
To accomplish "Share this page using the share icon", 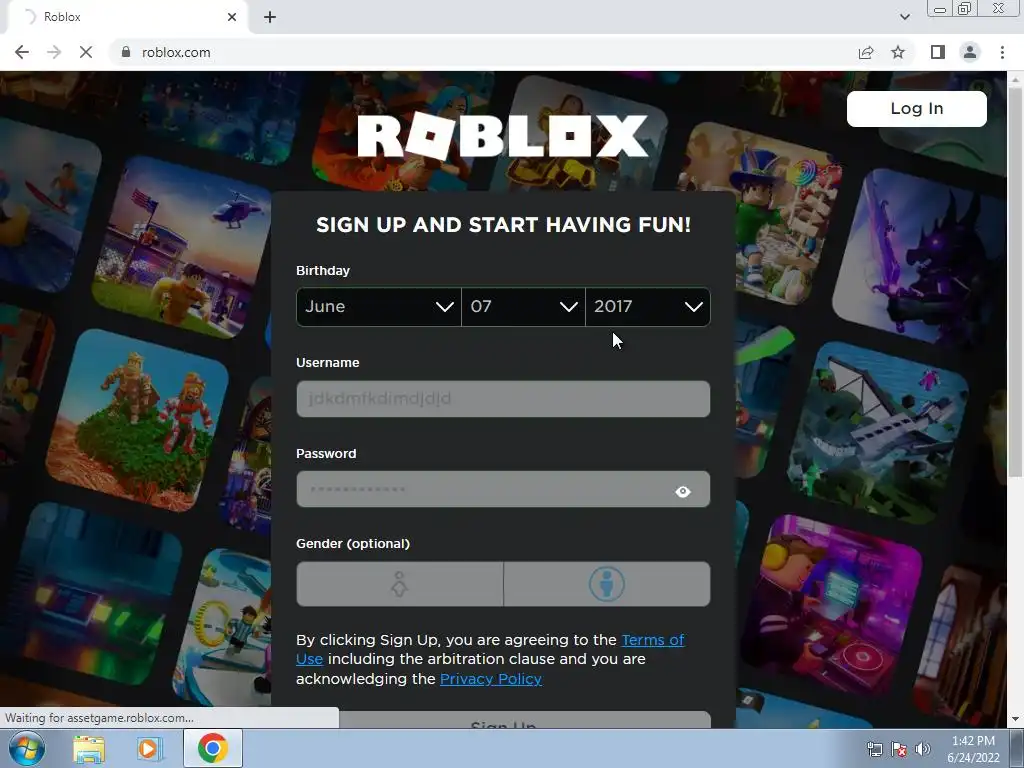I will pyautogui.click(x=866, y=52).
